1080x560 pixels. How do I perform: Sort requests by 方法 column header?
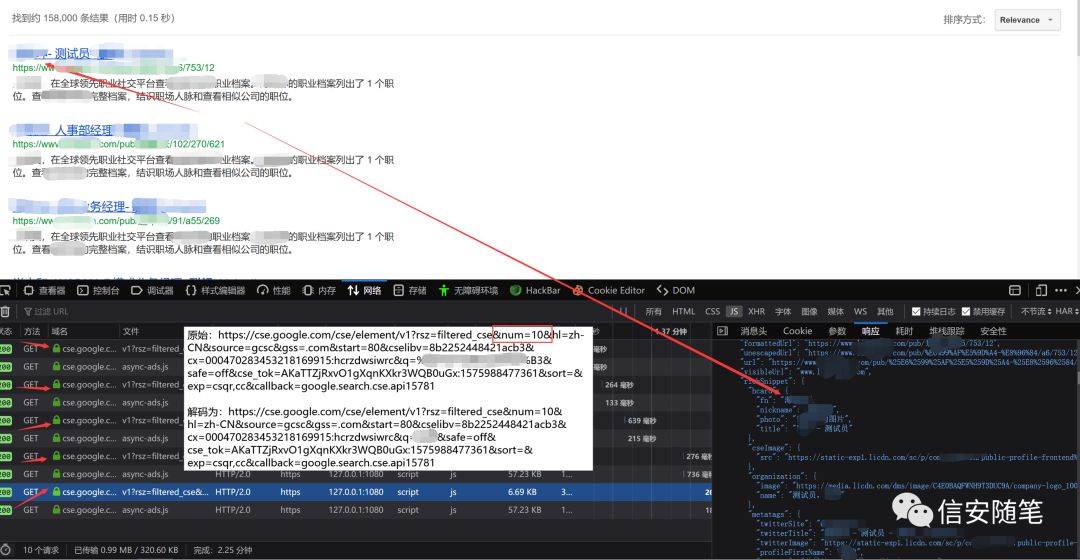(x=32, y=331)
